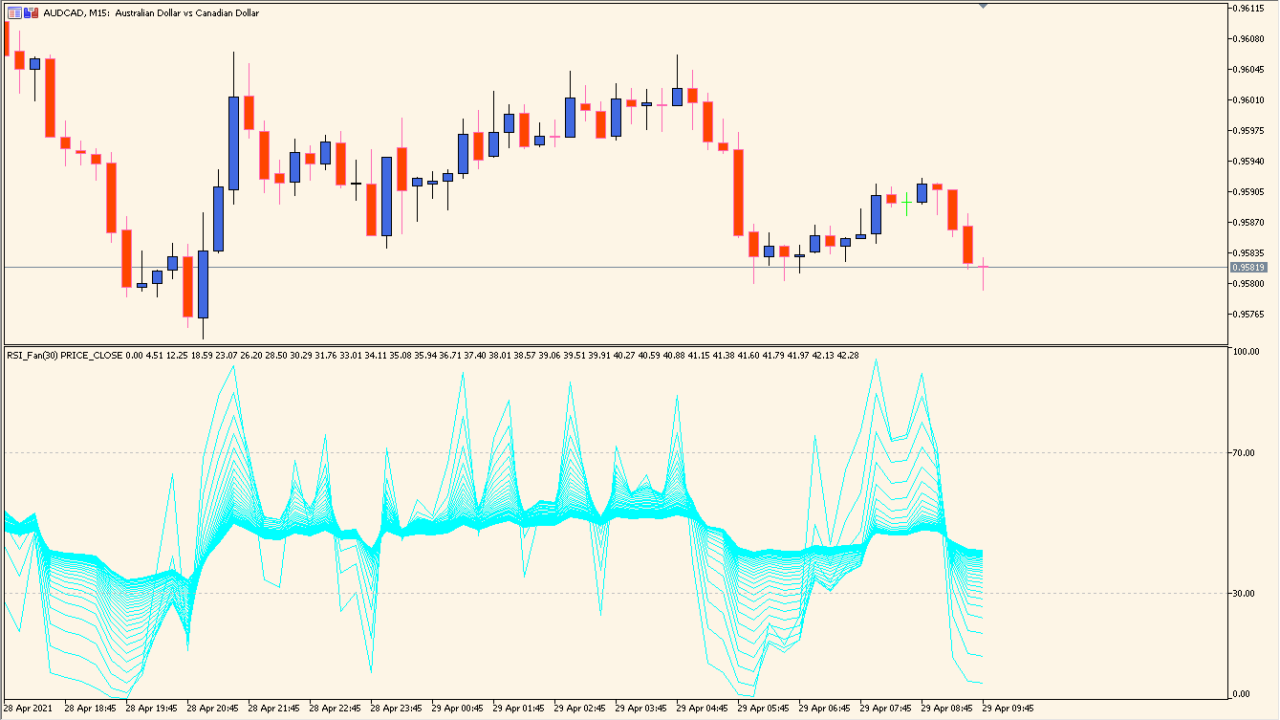The width and height of the screenshot is (1280, 720).
Task: Click the 29 Apr 05:45 time label
Action: (765, 708)
